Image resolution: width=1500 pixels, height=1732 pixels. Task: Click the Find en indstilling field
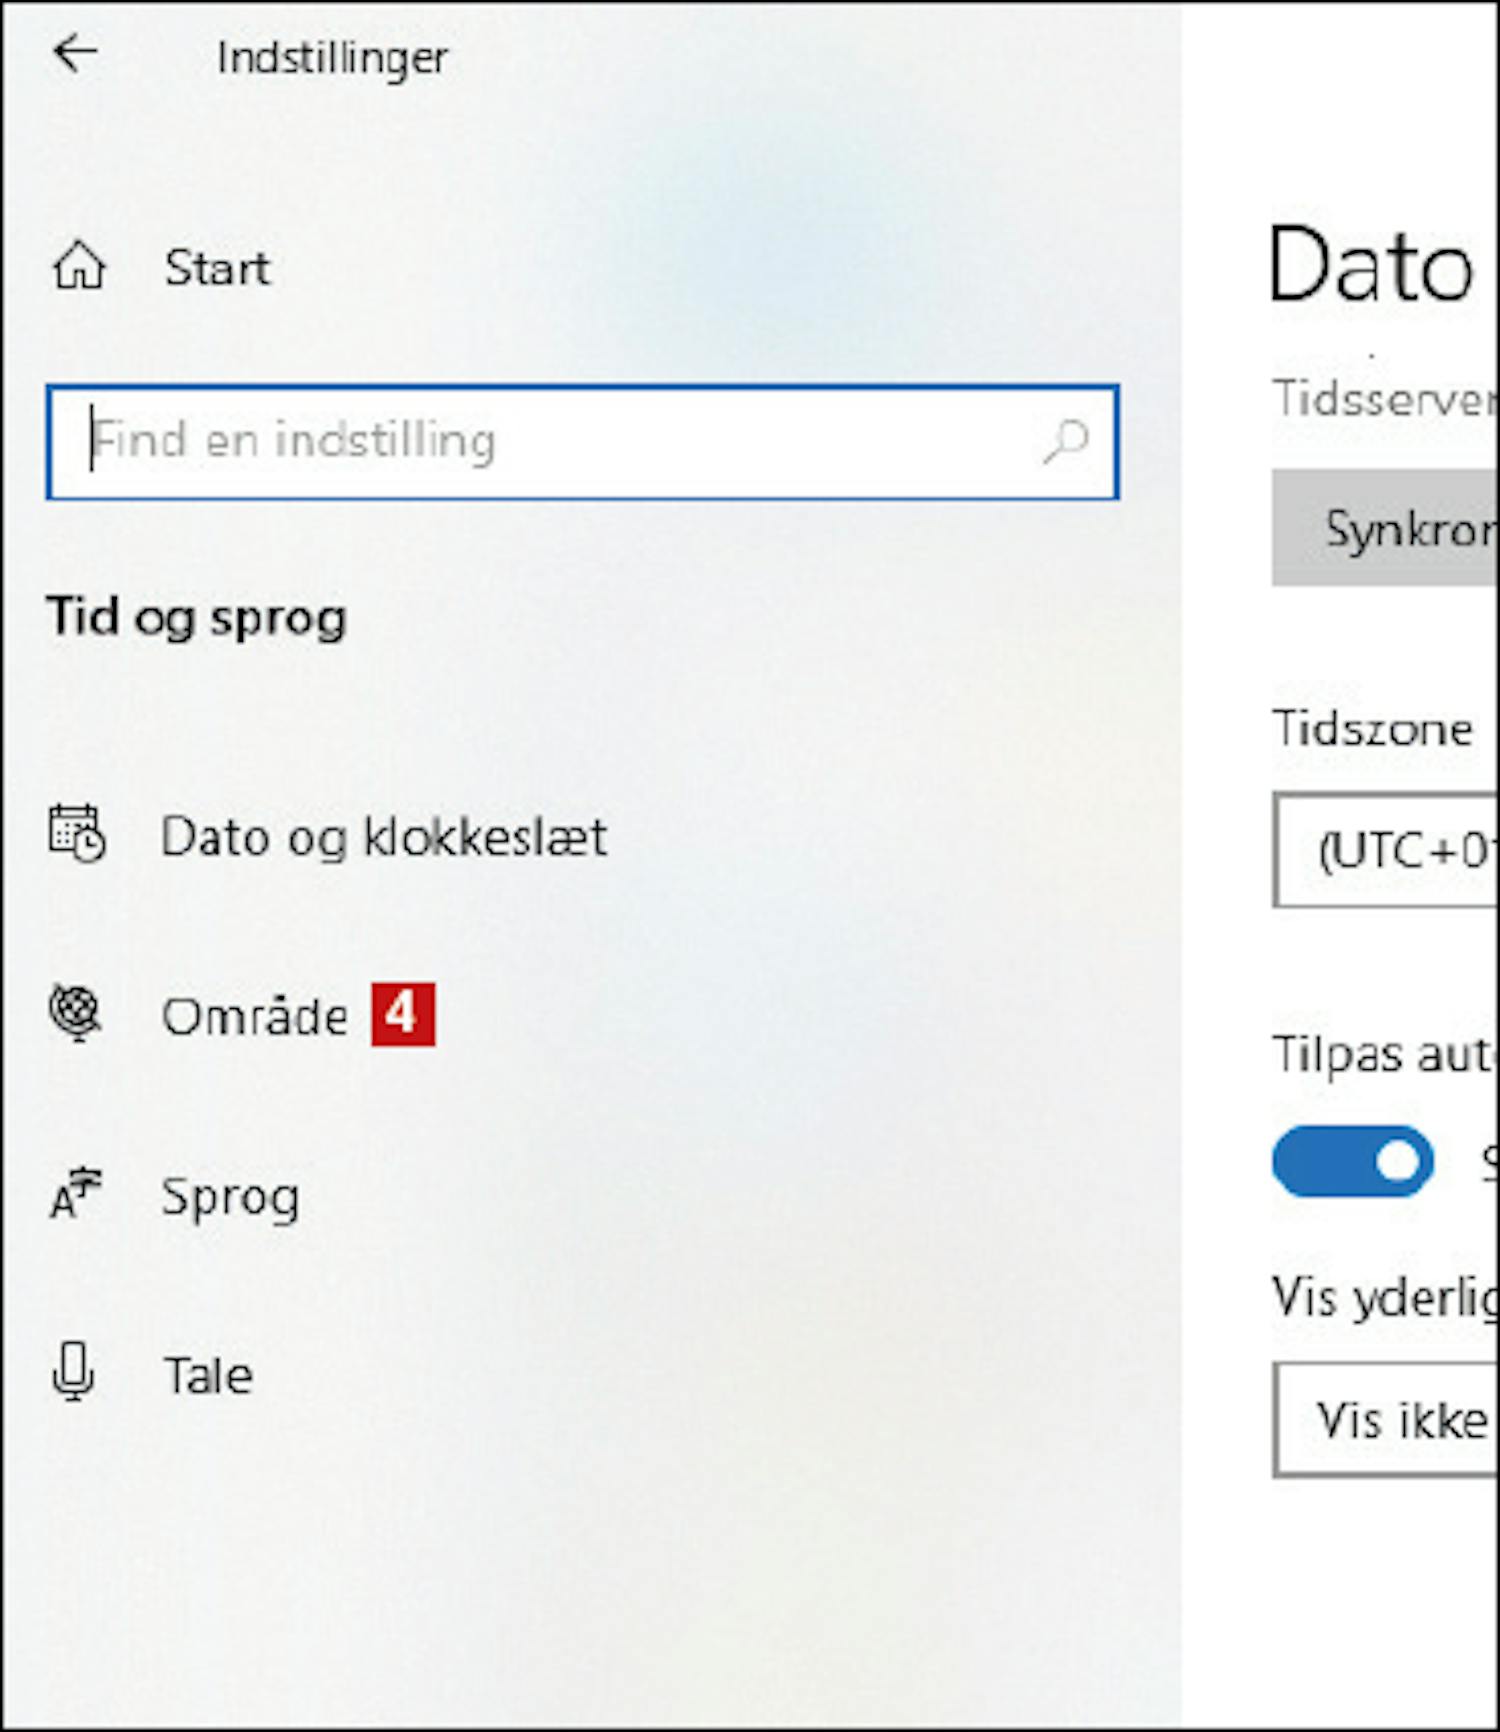pos(582,441)
